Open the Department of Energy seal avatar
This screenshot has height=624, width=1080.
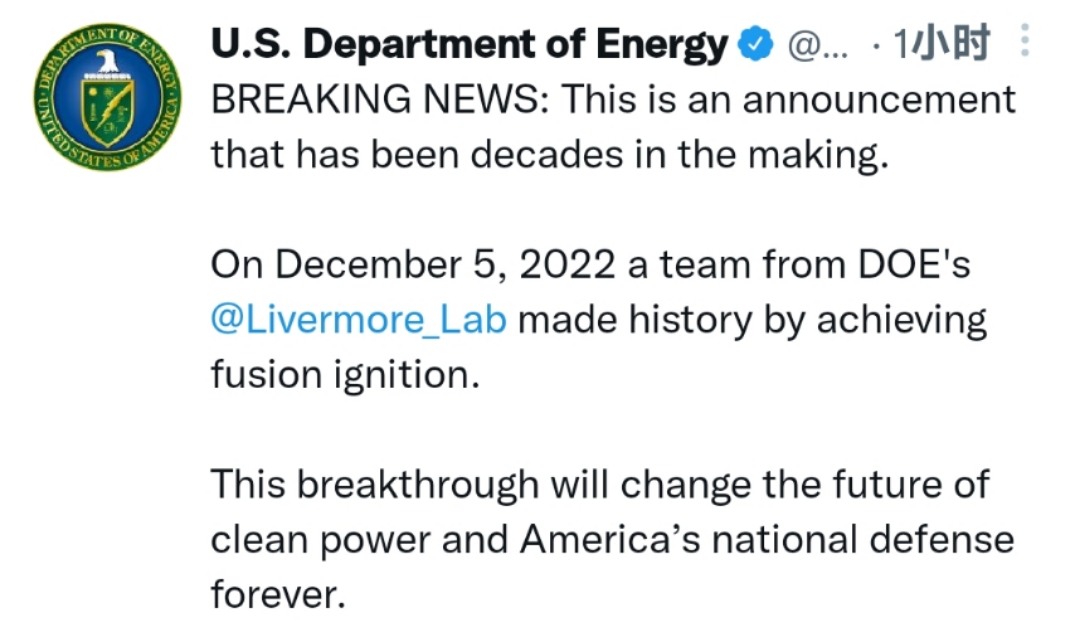[x=107, y=97]
